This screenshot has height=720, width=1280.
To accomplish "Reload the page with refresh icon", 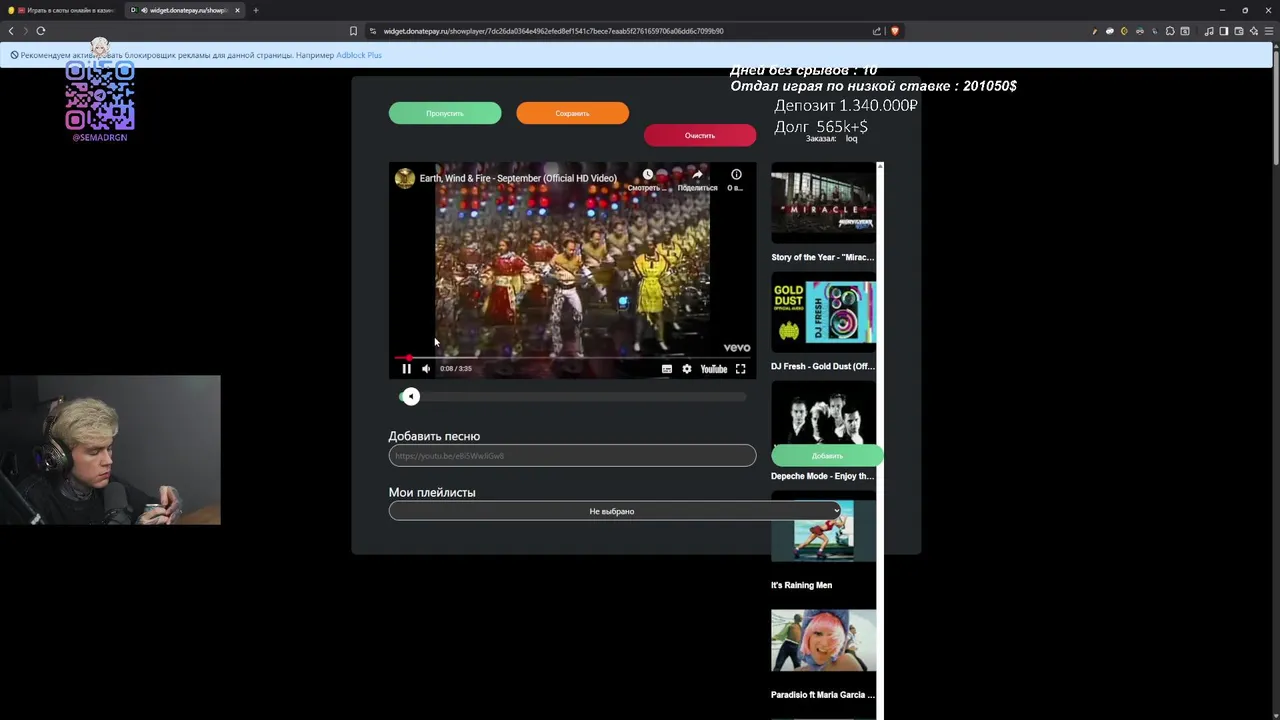I will tap(41, 31).
